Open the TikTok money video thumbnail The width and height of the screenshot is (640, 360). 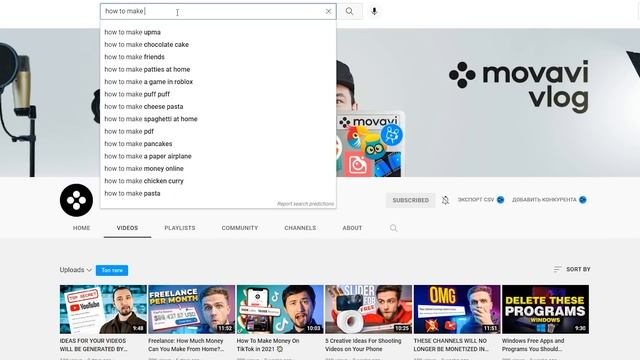(x=280, y=309)
